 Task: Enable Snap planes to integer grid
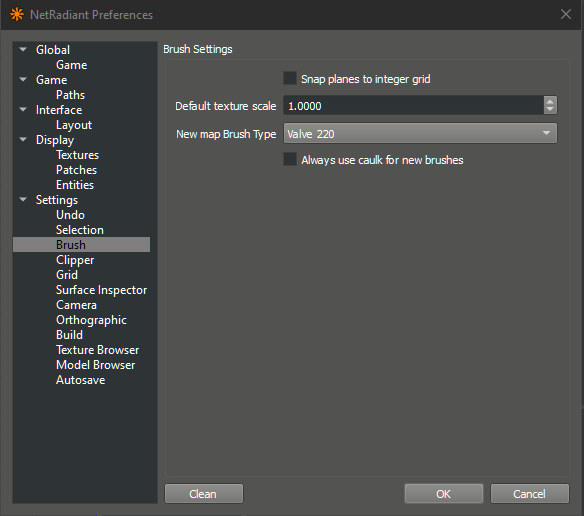point(290,79)
